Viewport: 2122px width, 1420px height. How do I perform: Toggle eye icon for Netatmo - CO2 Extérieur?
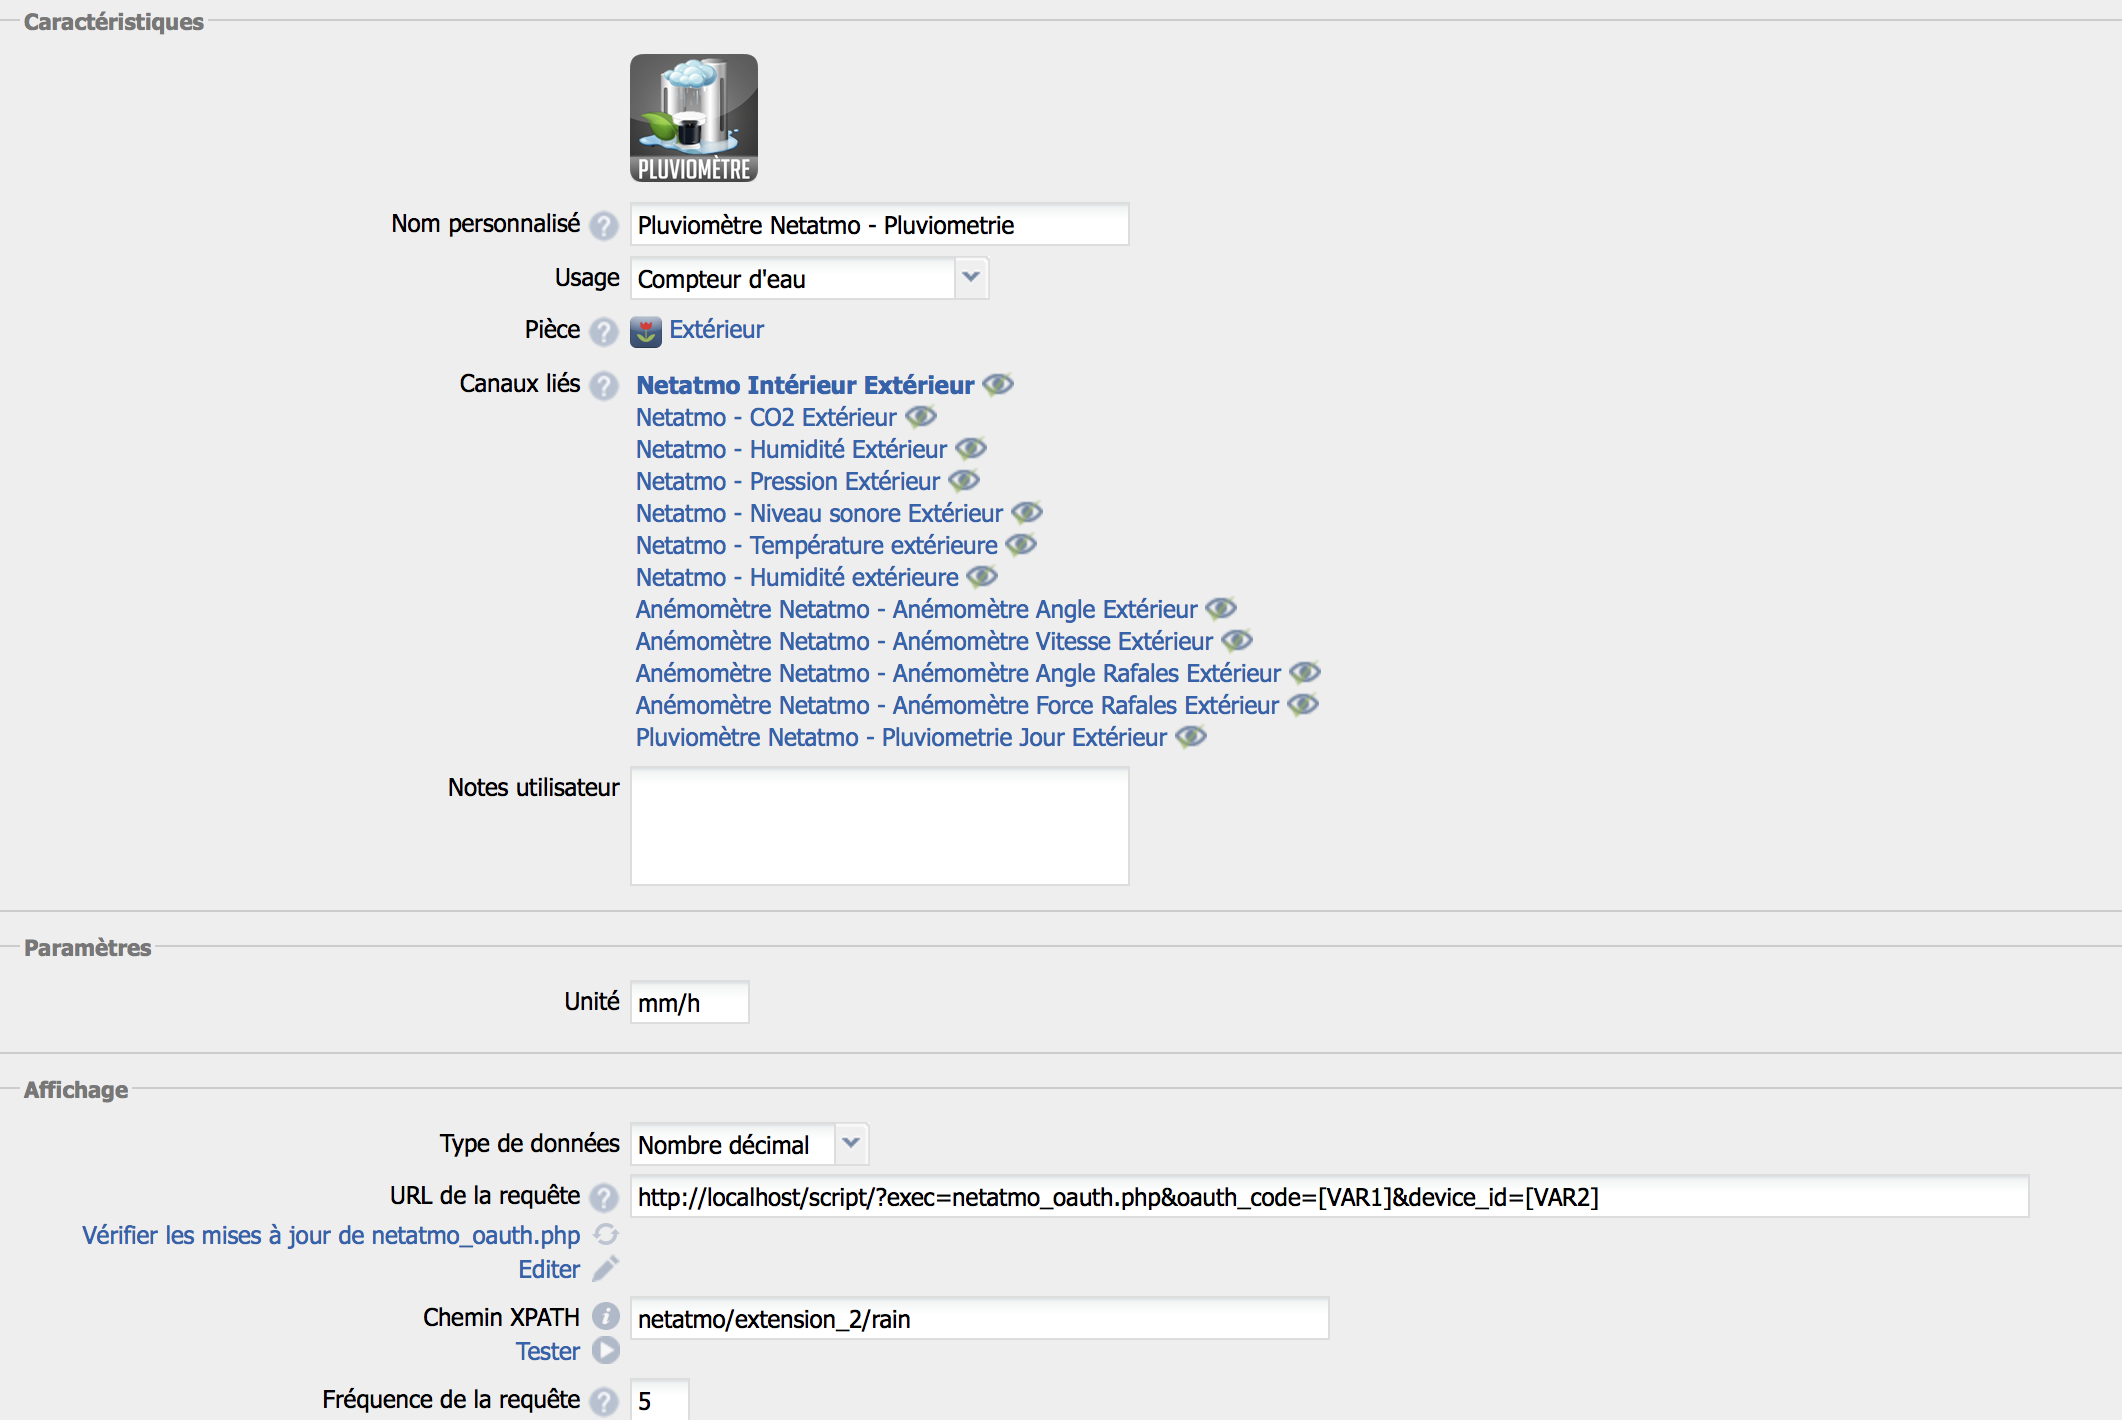[x=921, y=416]
